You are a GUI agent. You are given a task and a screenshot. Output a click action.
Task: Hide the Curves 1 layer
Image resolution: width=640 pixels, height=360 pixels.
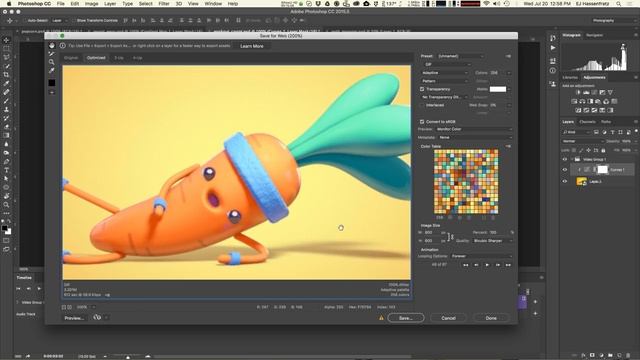(x=565, y=170)
